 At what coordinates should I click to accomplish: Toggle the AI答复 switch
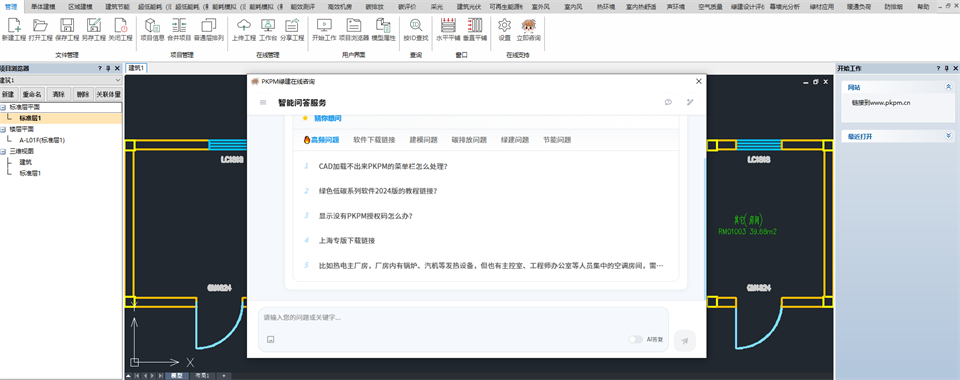636,339
